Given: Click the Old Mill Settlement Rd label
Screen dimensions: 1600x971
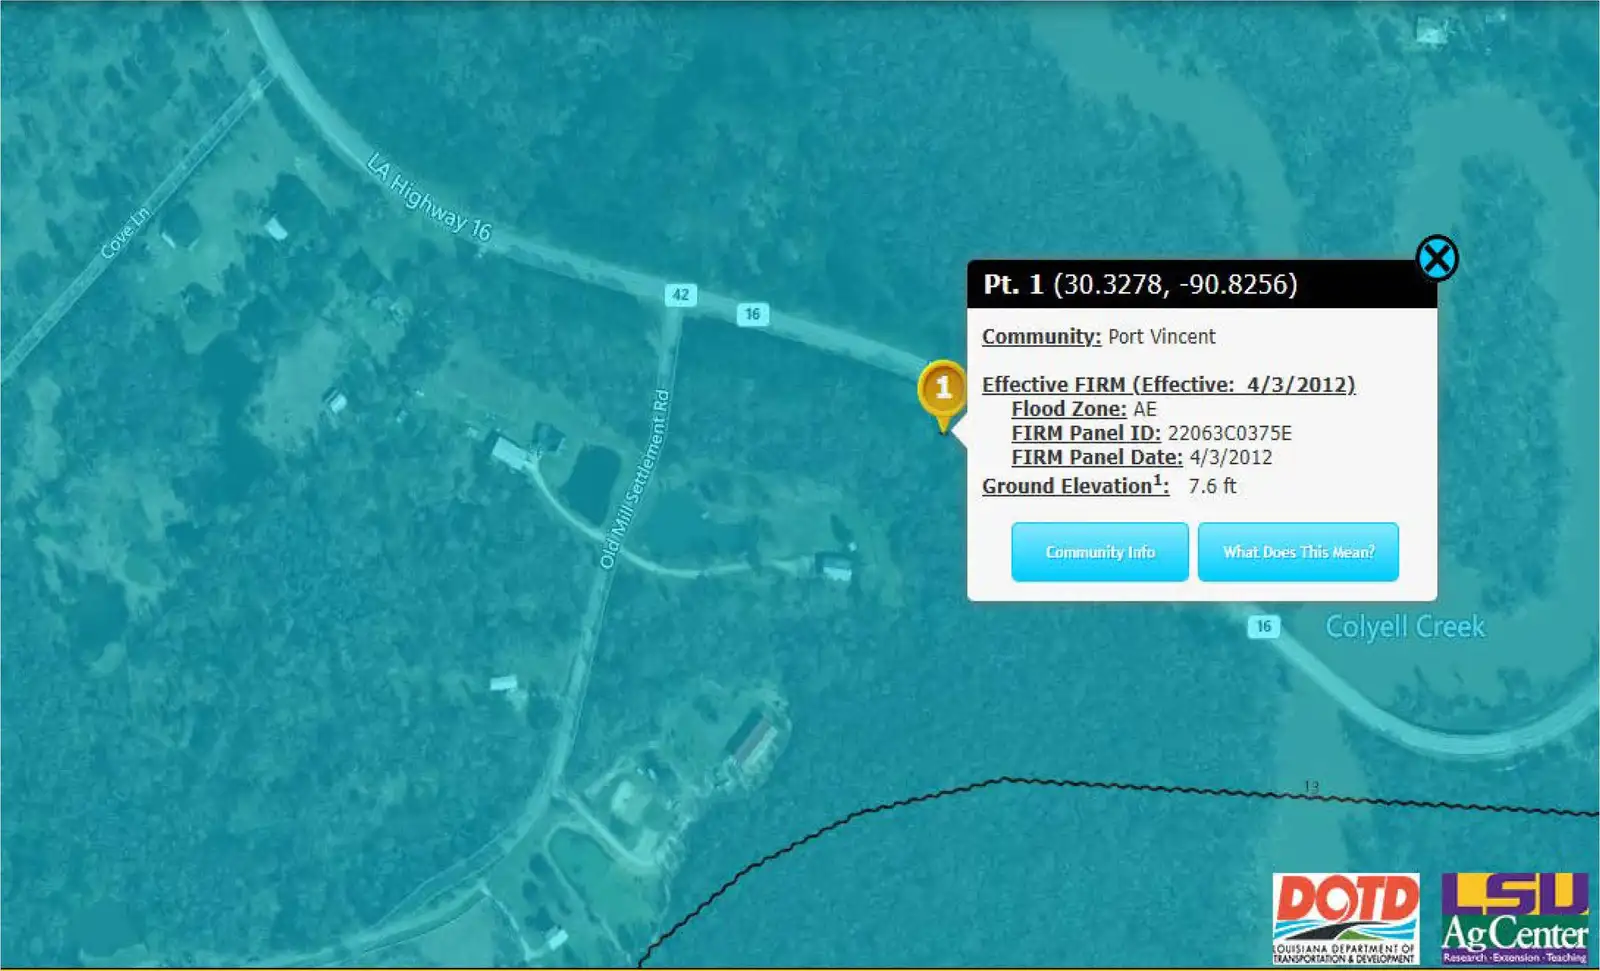Looking at the screenshot, I should coord(634,479).
